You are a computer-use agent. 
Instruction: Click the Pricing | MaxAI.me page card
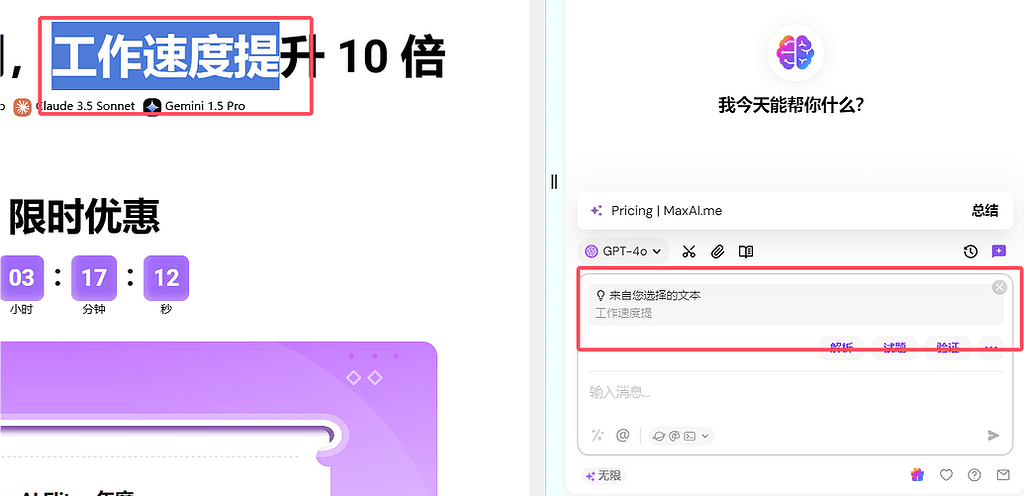[795, 211]
